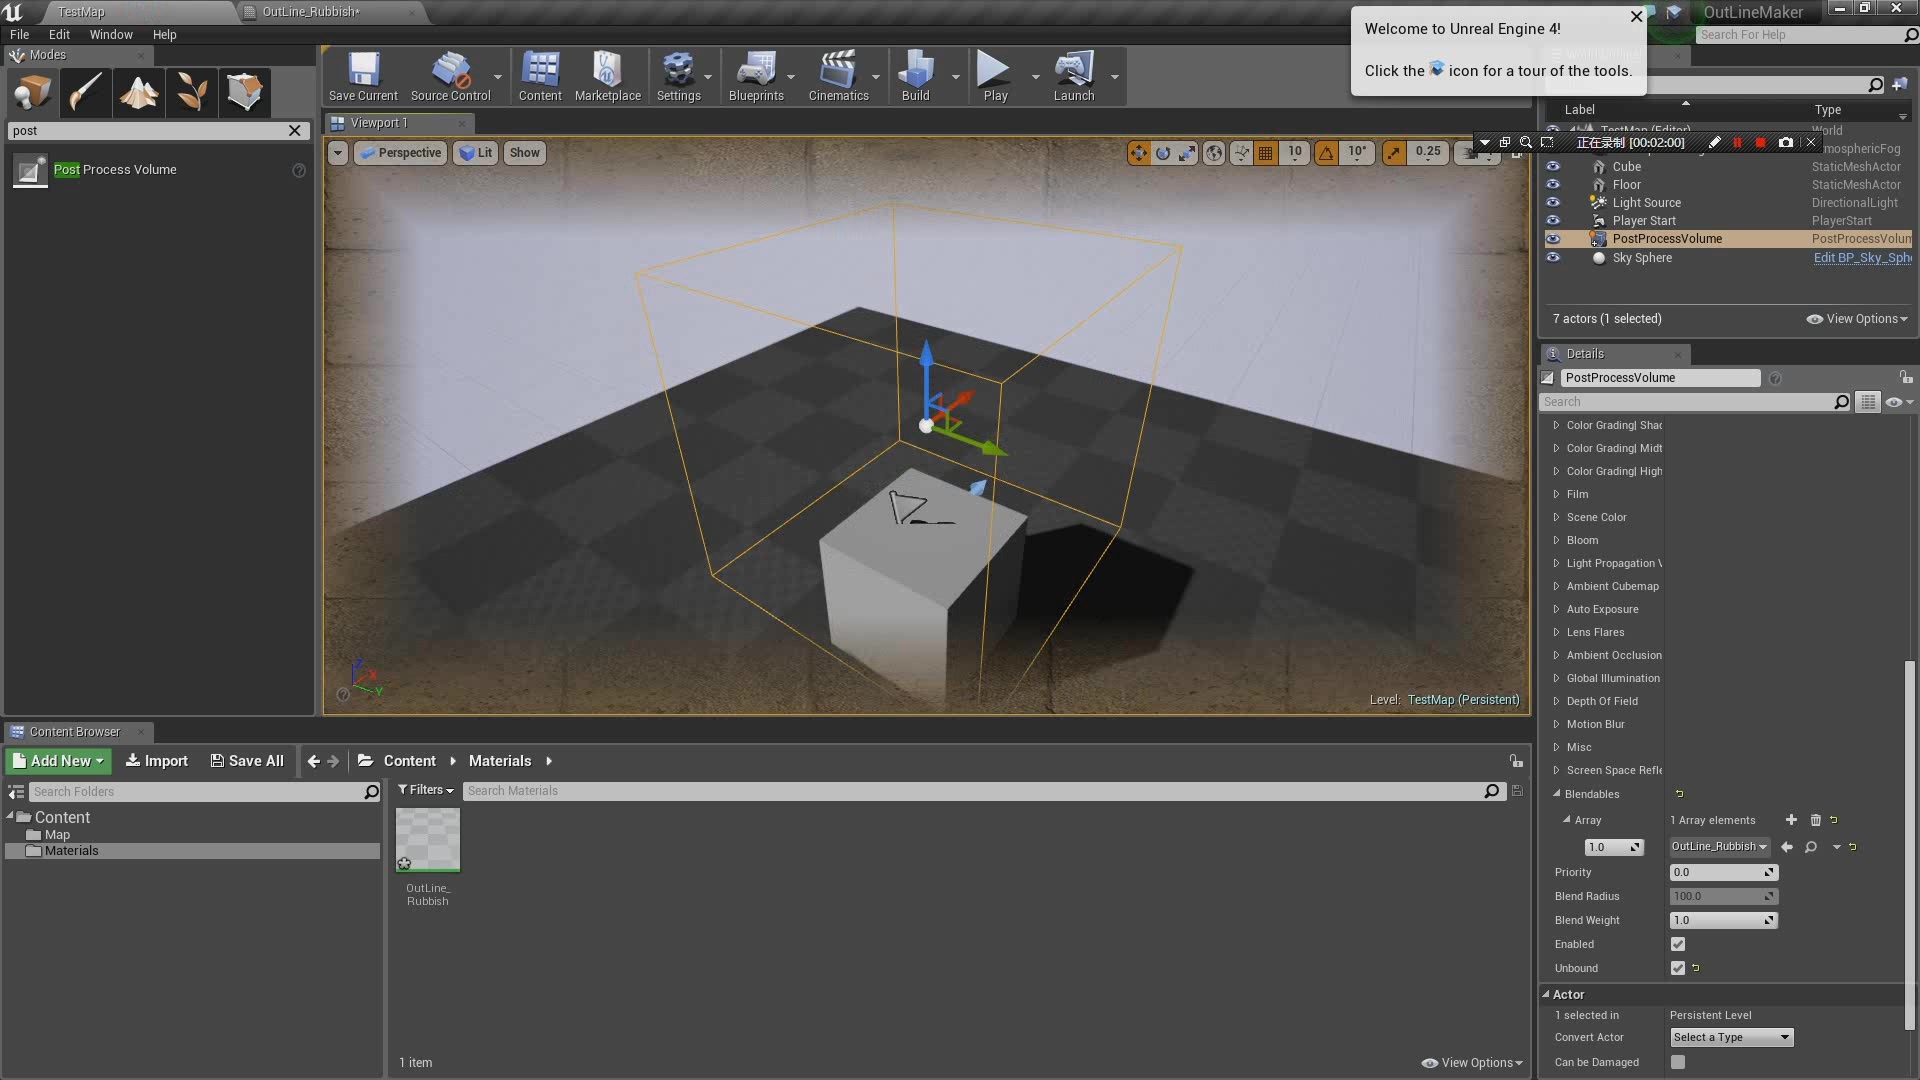Select the OutLine_Rubbish material thumbnail
The image size is (1920, 1080).
coord(427,840)
